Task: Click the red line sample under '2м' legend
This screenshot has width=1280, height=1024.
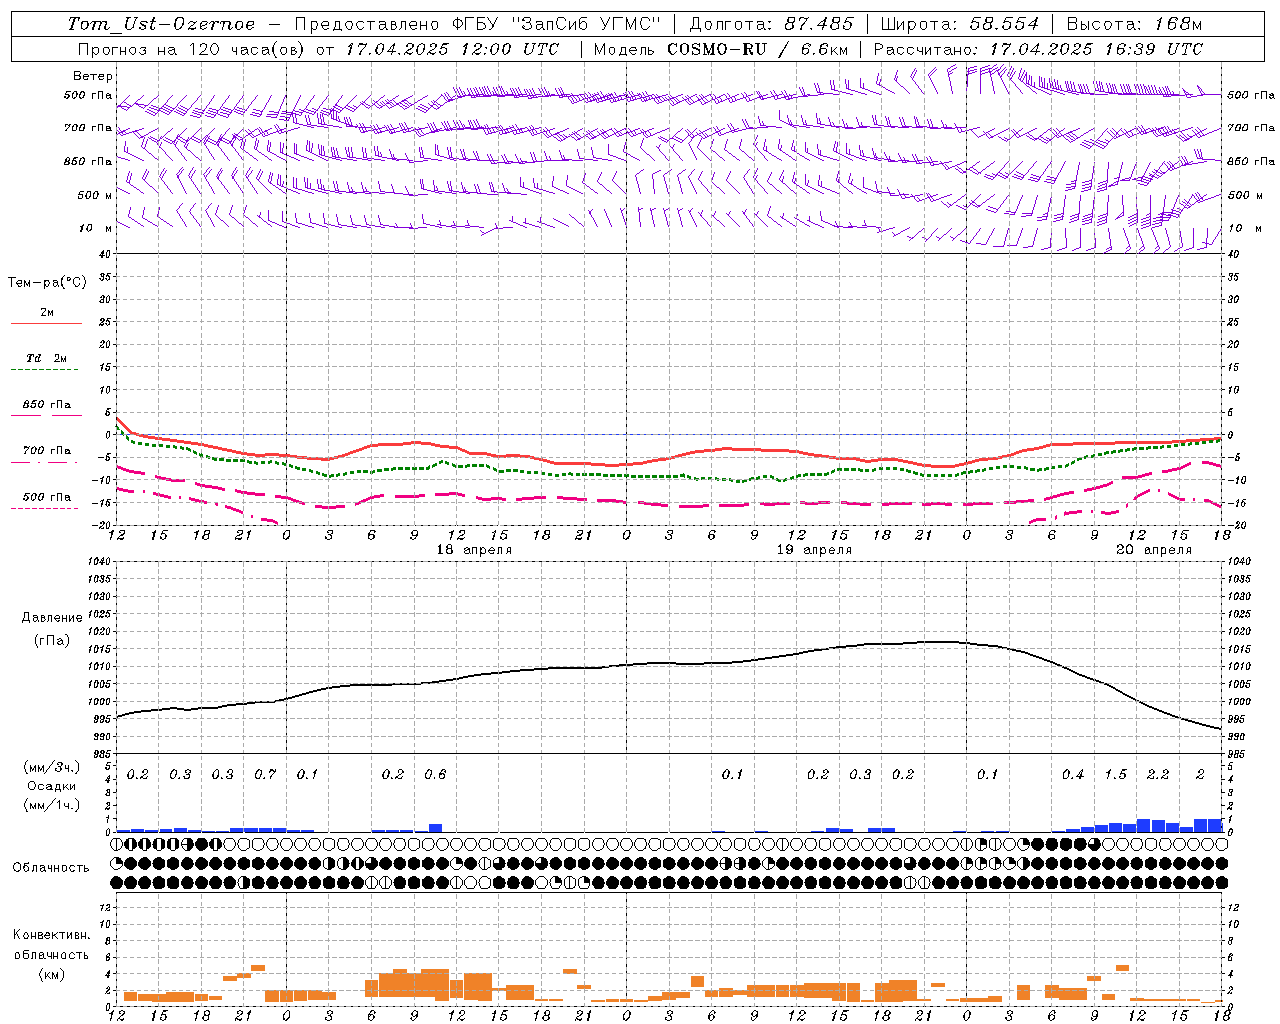Action: tap(46, 323)
